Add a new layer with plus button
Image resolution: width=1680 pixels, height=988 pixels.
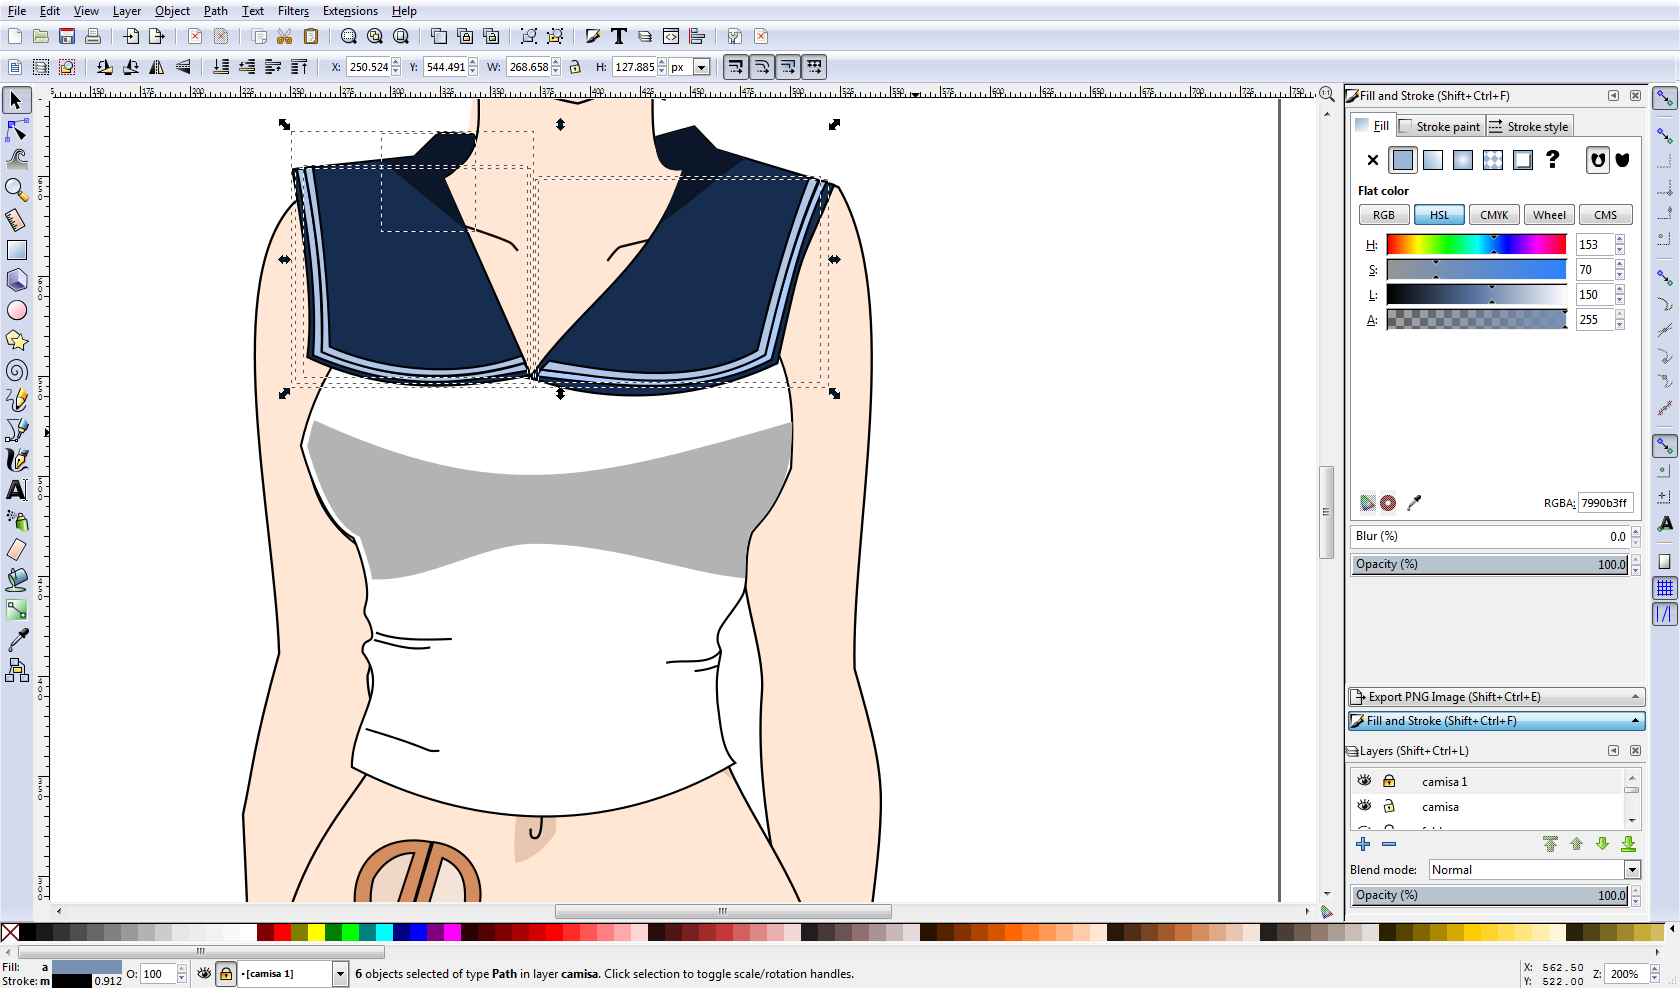click(1363, 844)
